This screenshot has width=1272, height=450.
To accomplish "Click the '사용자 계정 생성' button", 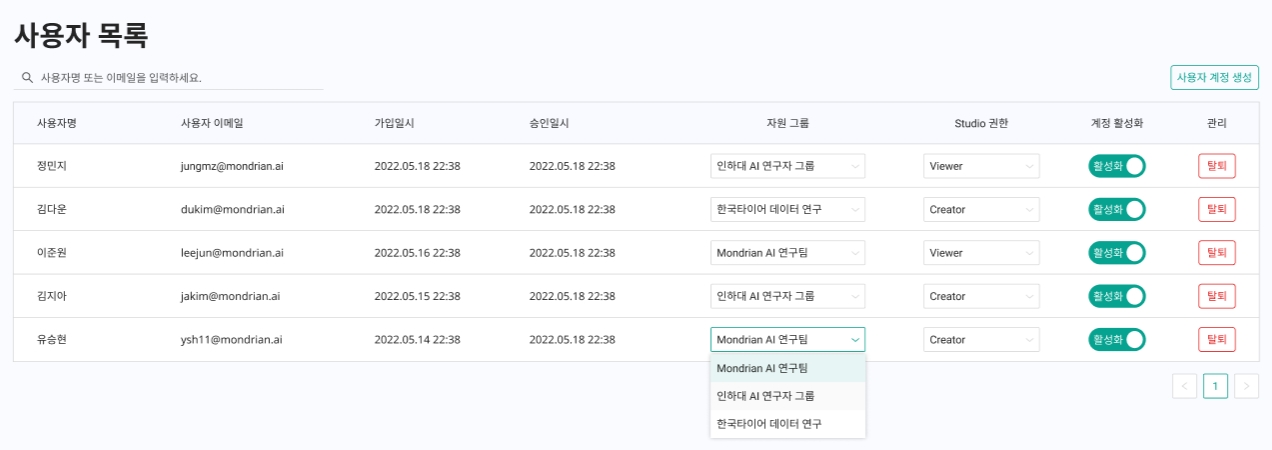I will pyautogui.click(x=1214, y=77).
